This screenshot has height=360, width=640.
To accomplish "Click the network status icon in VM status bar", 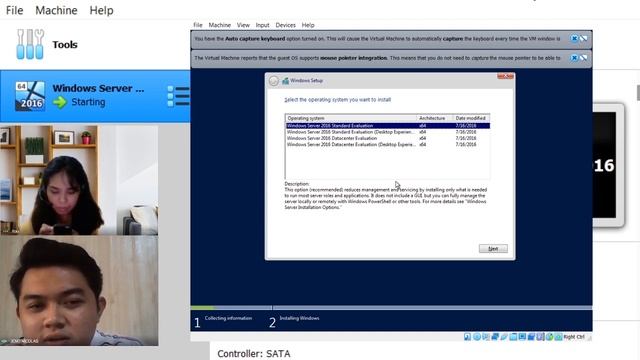I will [x=495, y=337].
